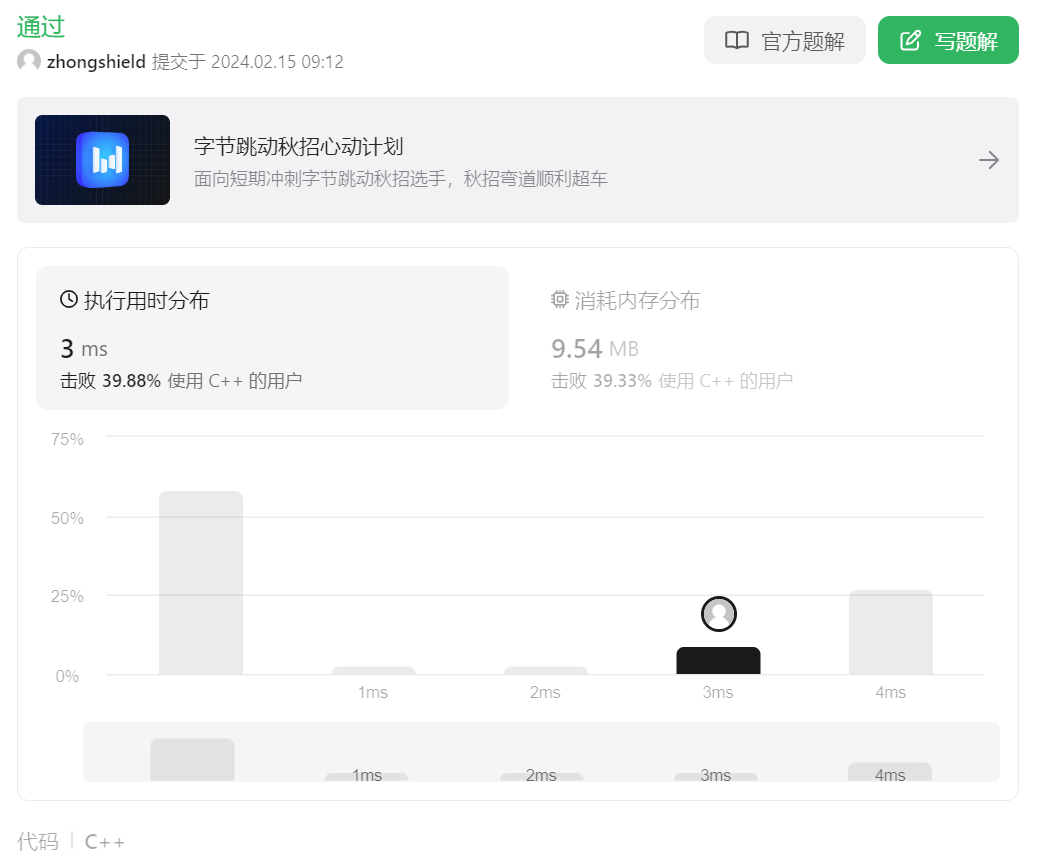Open the 字节跳动秋招心动计划 title

point(298,146)
